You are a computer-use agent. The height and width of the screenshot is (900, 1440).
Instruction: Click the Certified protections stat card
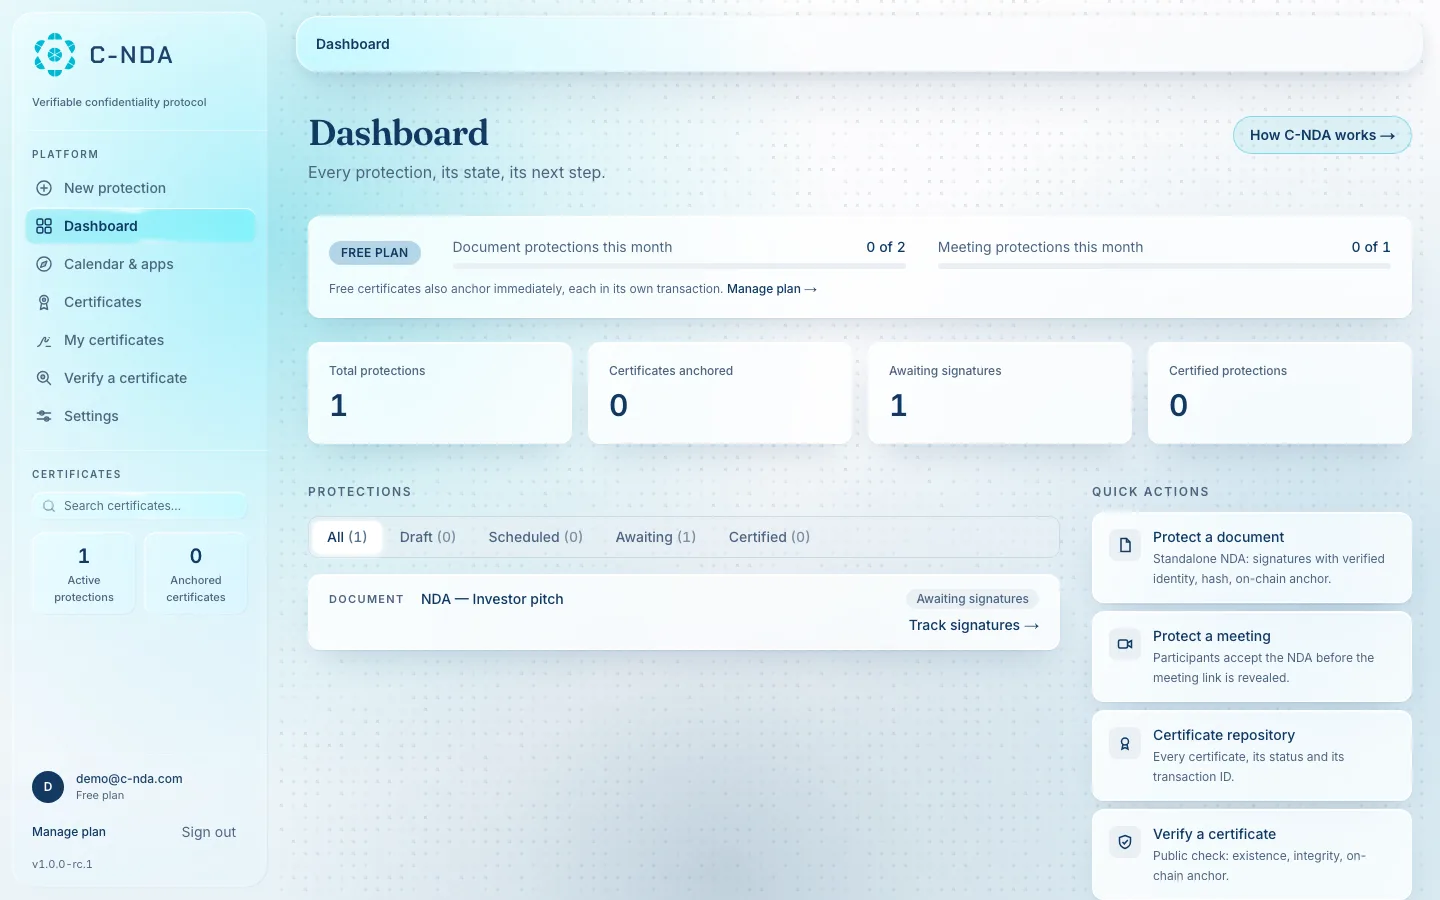(1280, 393)
